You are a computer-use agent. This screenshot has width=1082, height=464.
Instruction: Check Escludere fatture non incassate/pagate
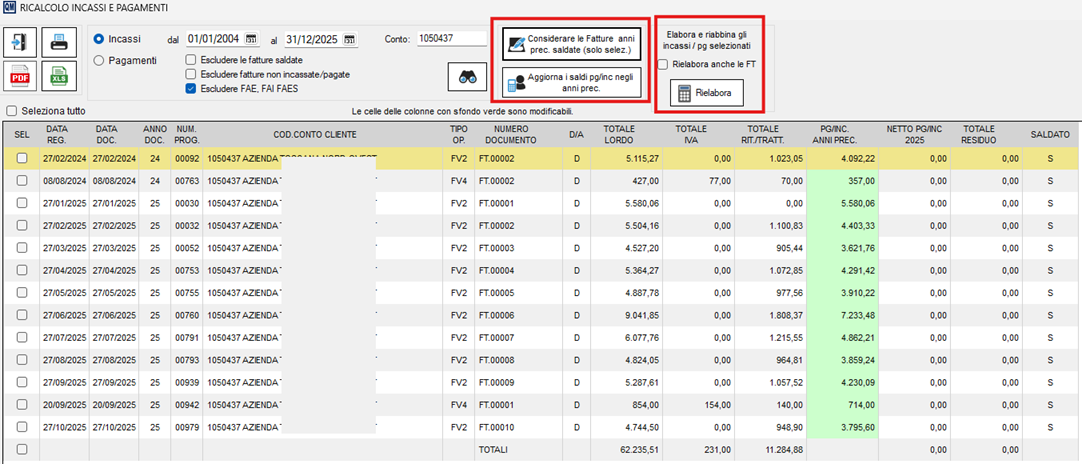click(192, 75)
